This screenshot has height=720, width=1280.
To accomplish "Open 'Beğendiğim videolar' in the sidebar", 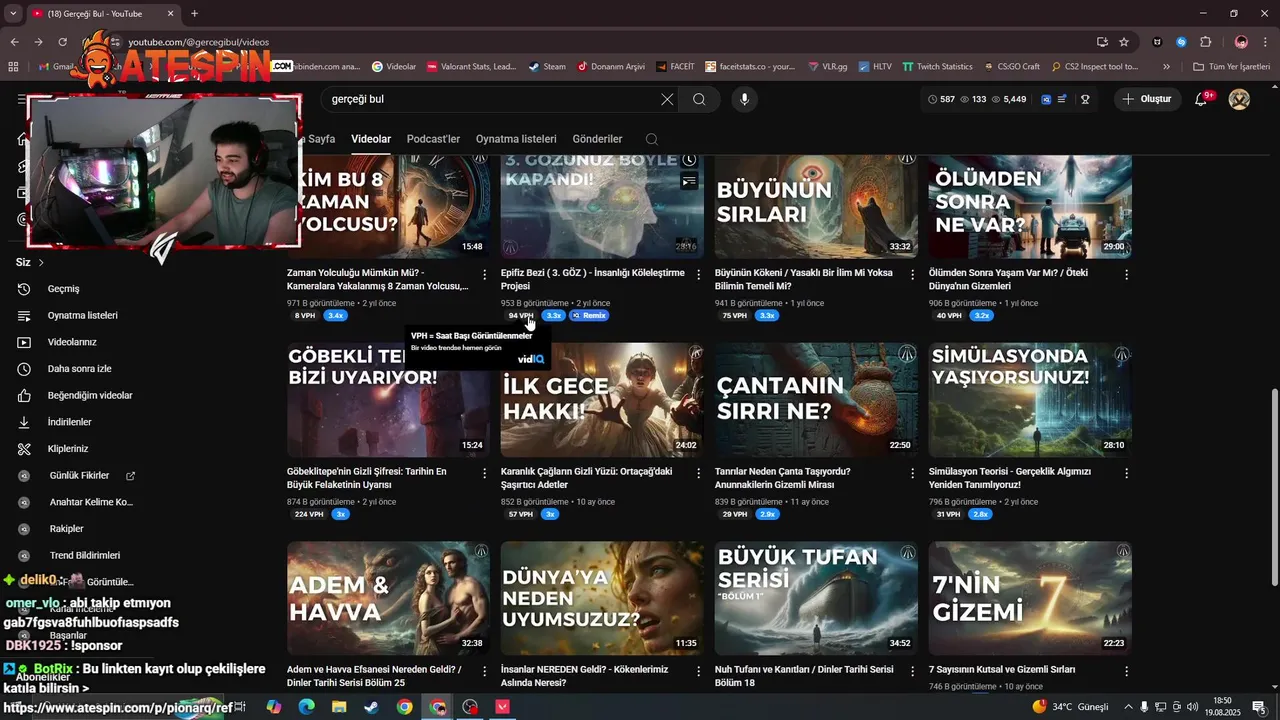I will [90, 395].
